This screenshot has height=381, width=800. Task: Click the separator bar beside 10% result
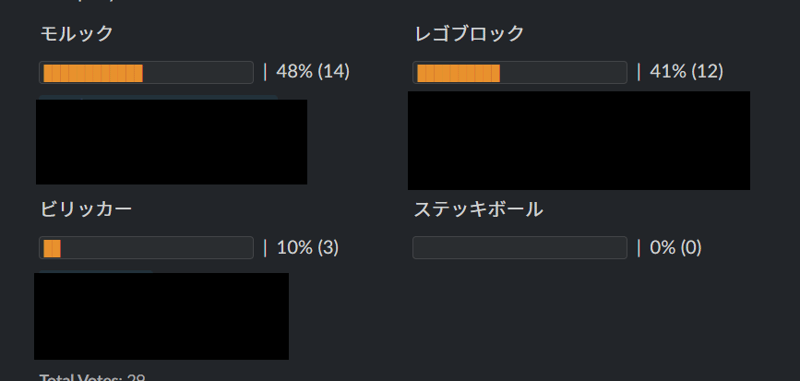(x=265, y=248)
